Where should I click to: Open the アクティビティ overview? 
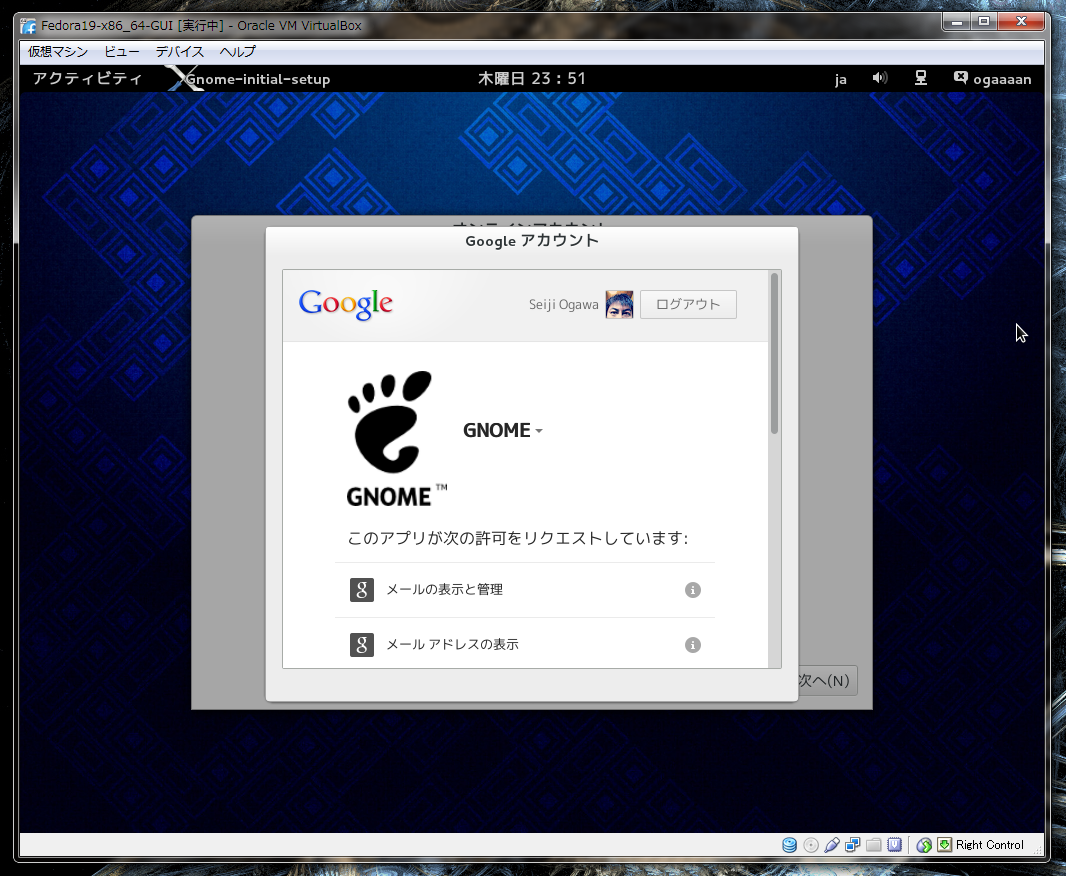[x=88, y=79]
